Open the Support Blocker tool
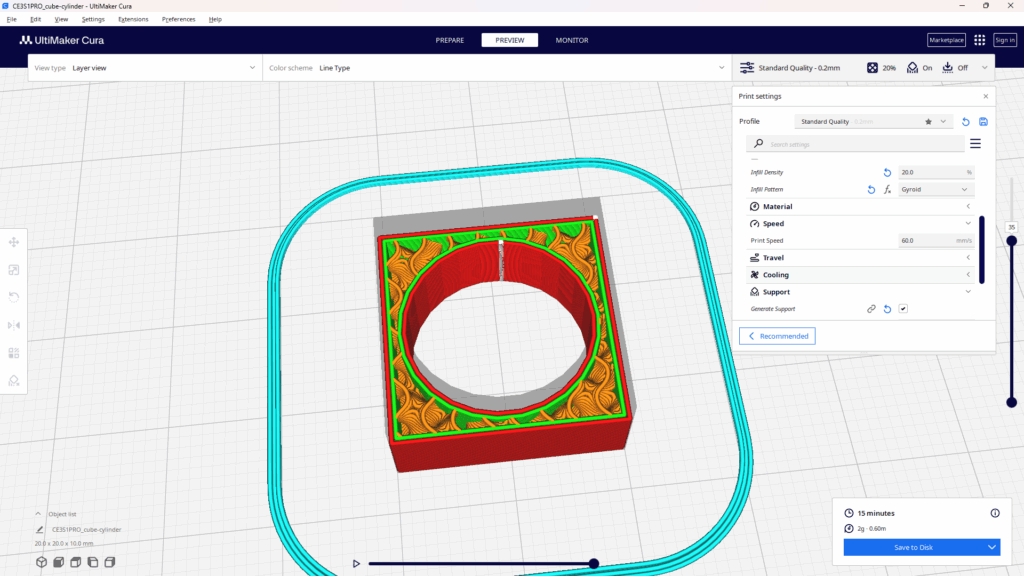The height and width of the screenshot is (576, 1024). click(x=14, y=381)
